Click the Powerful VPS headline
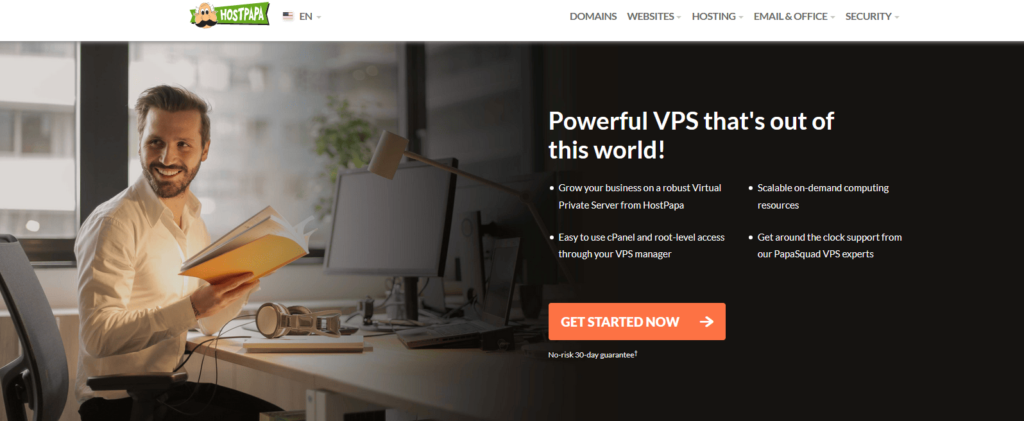The image size is (1024, 421). [x=691, y=136]
